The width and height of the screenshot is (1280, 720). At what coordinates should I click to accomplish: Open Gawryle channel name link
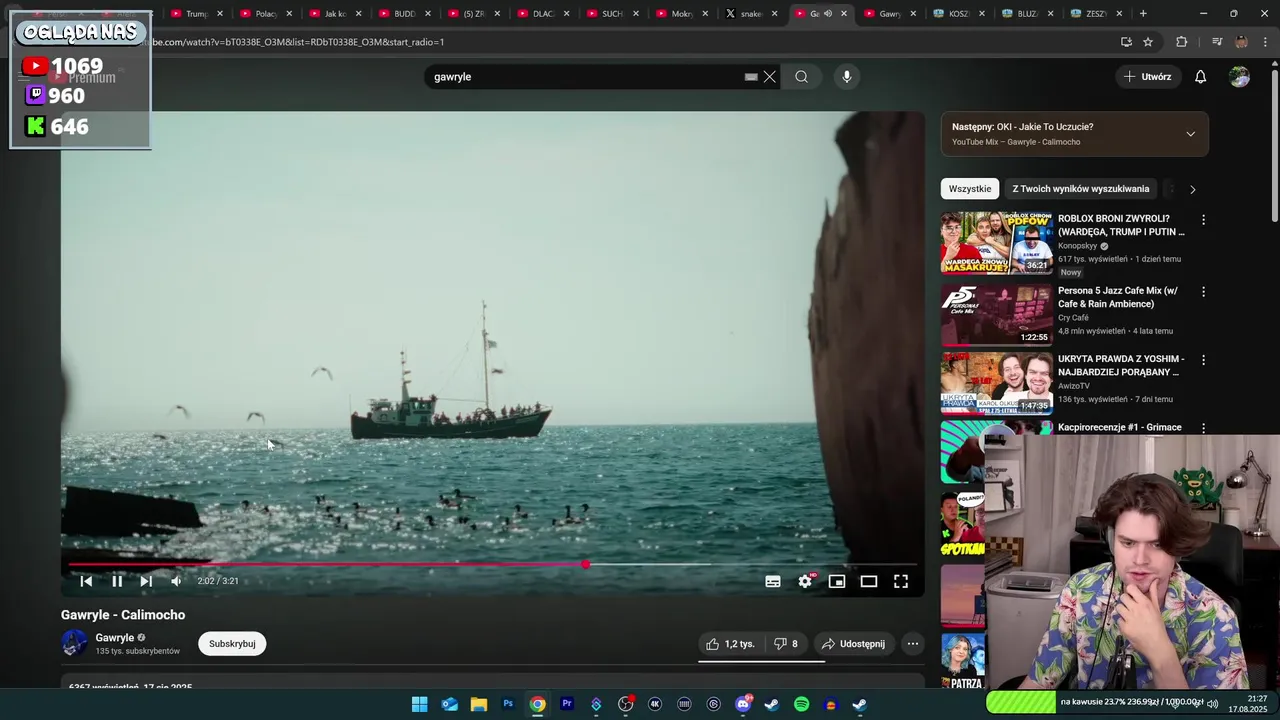point(115,638)
